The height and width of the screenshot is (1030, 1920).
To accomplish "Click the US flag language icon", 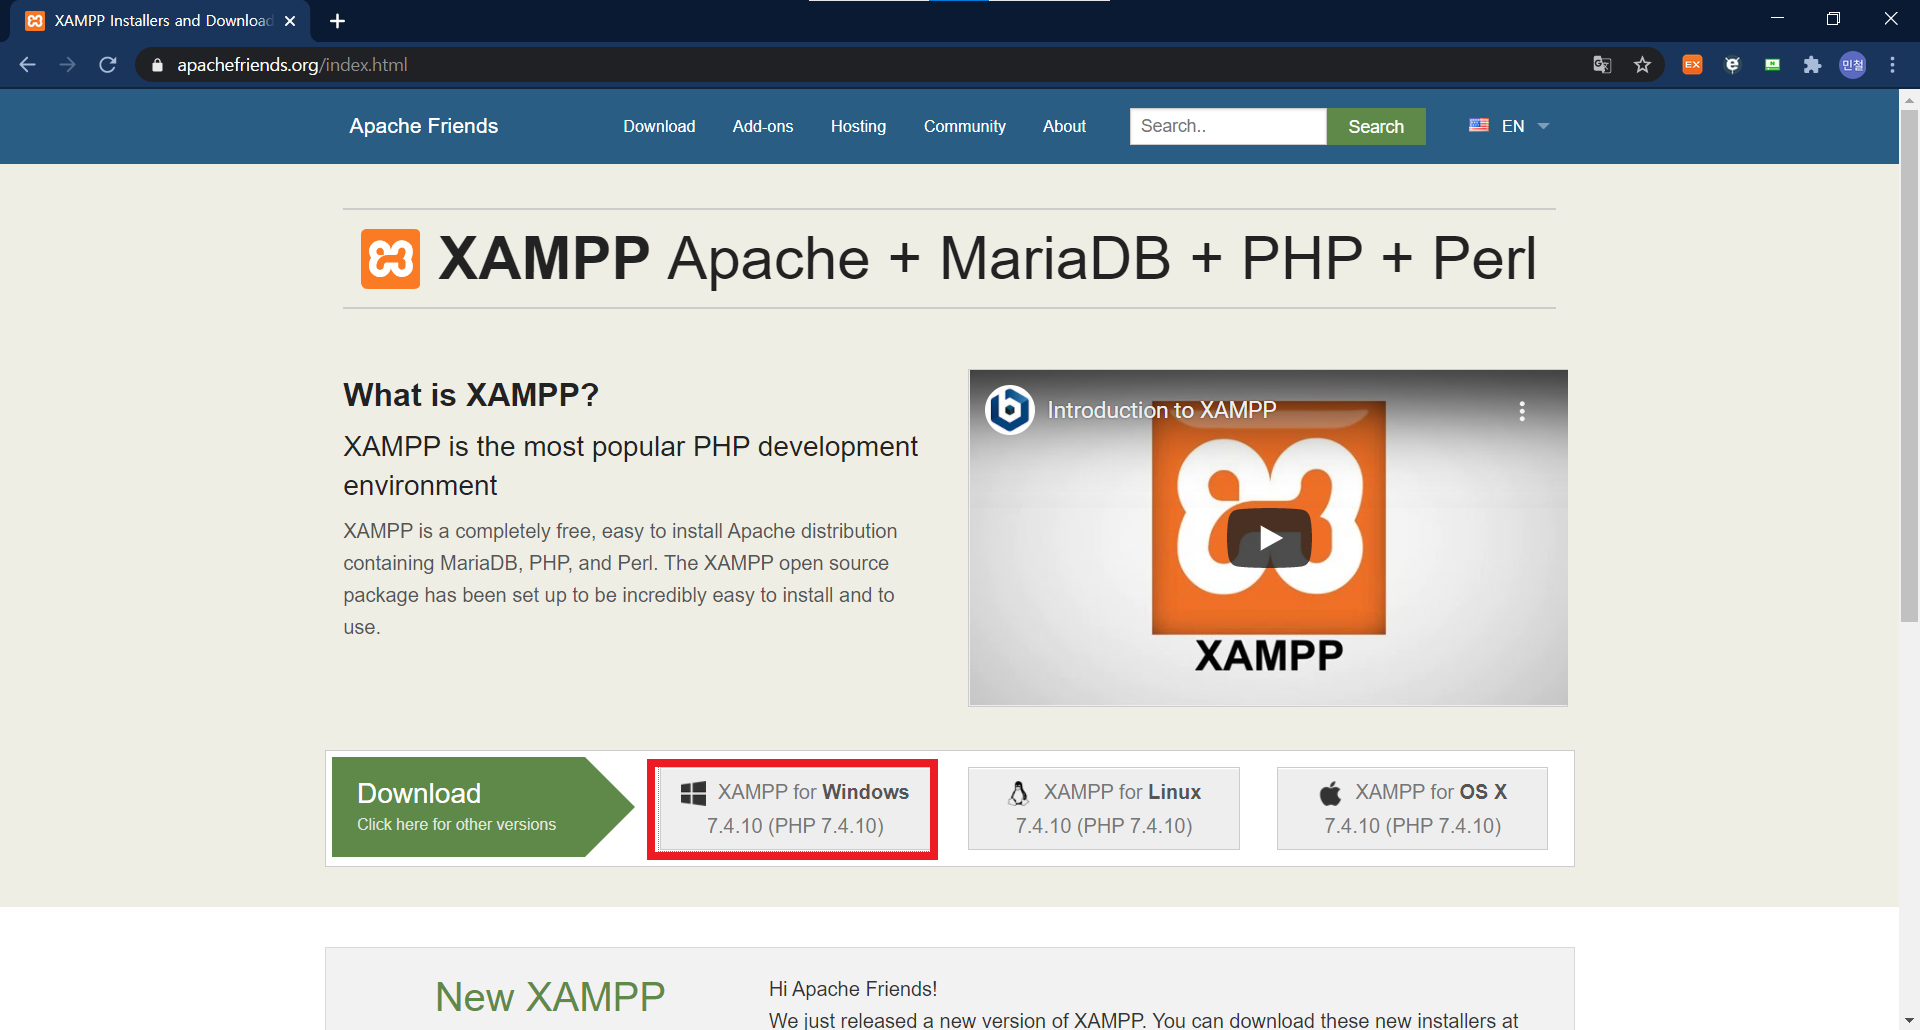I will [x=1479, y=125].
